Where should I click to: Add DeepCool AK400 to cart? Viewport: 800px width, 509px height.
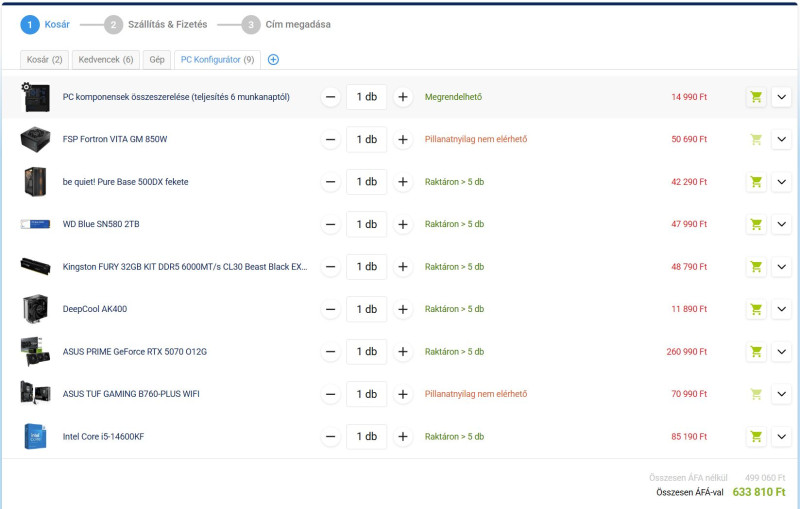(x=756, y=309)
